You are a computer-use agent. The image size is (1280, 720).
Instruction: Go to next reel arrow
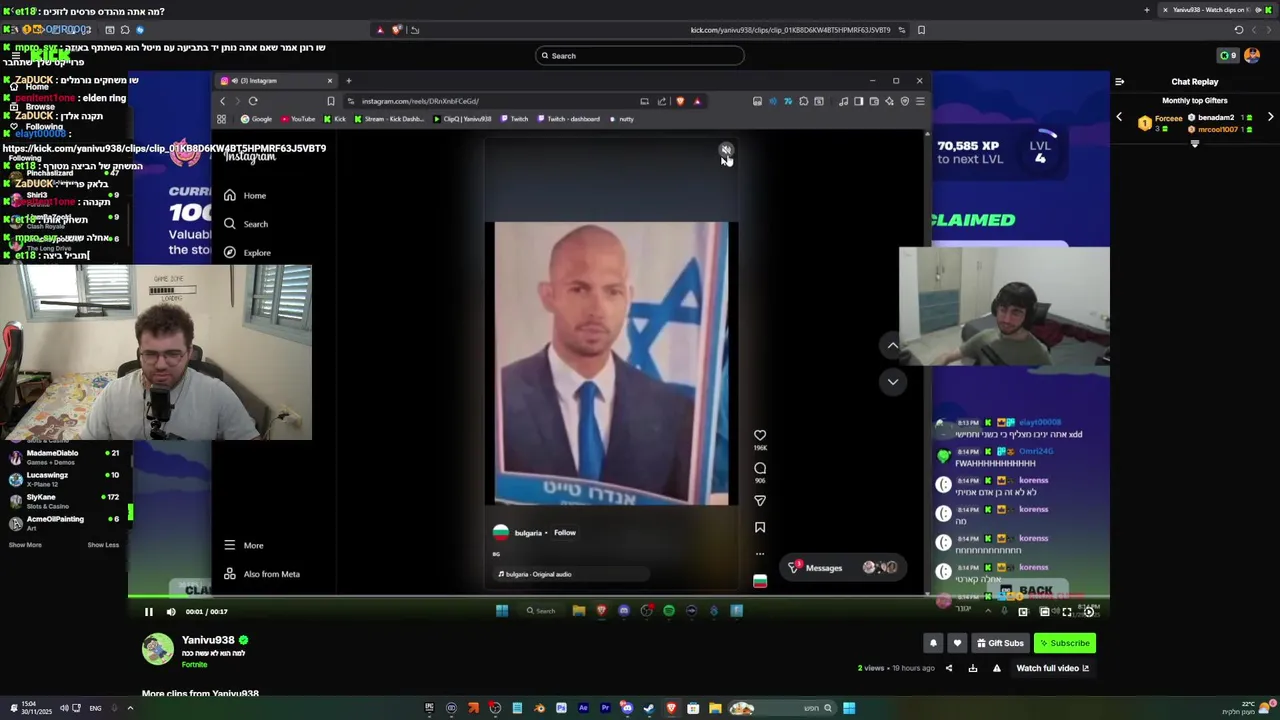tap(893, 381)
